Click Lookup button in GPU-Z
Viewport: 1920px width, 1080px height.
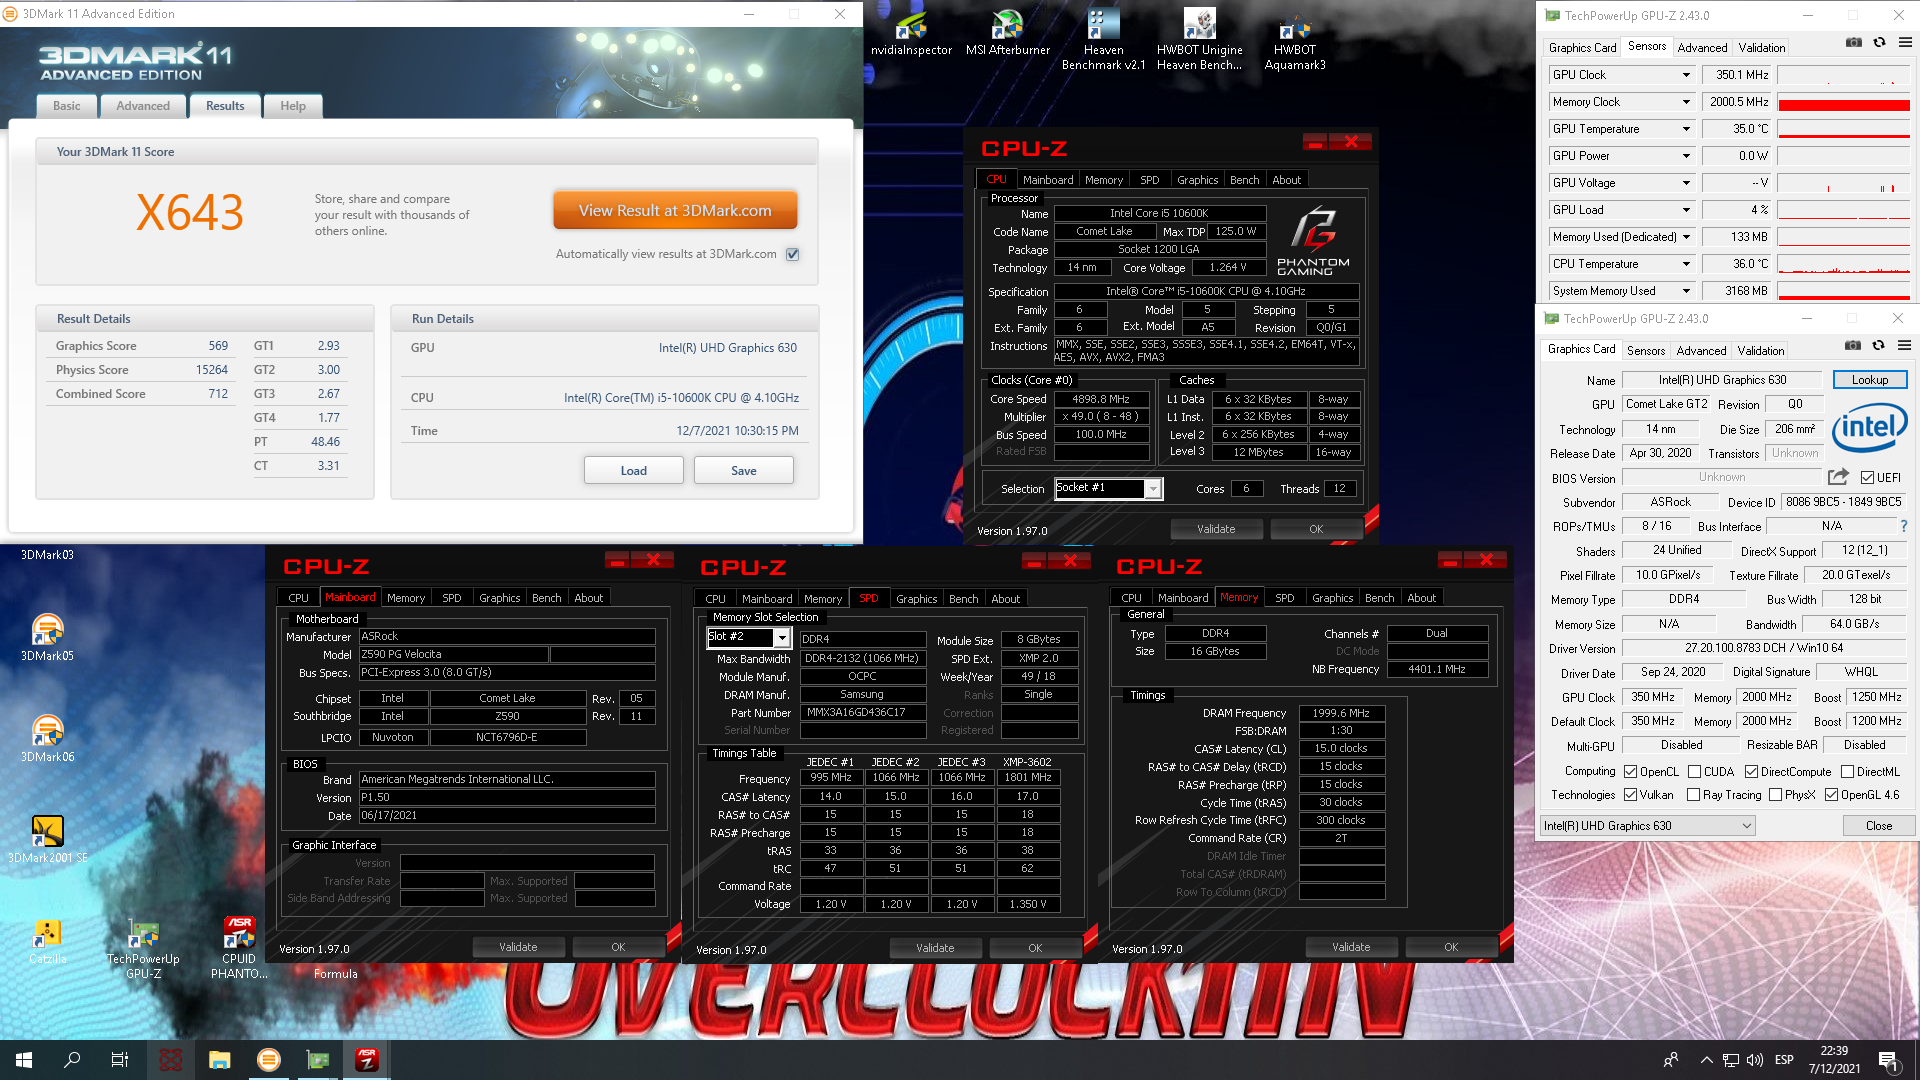(1869, 380)
